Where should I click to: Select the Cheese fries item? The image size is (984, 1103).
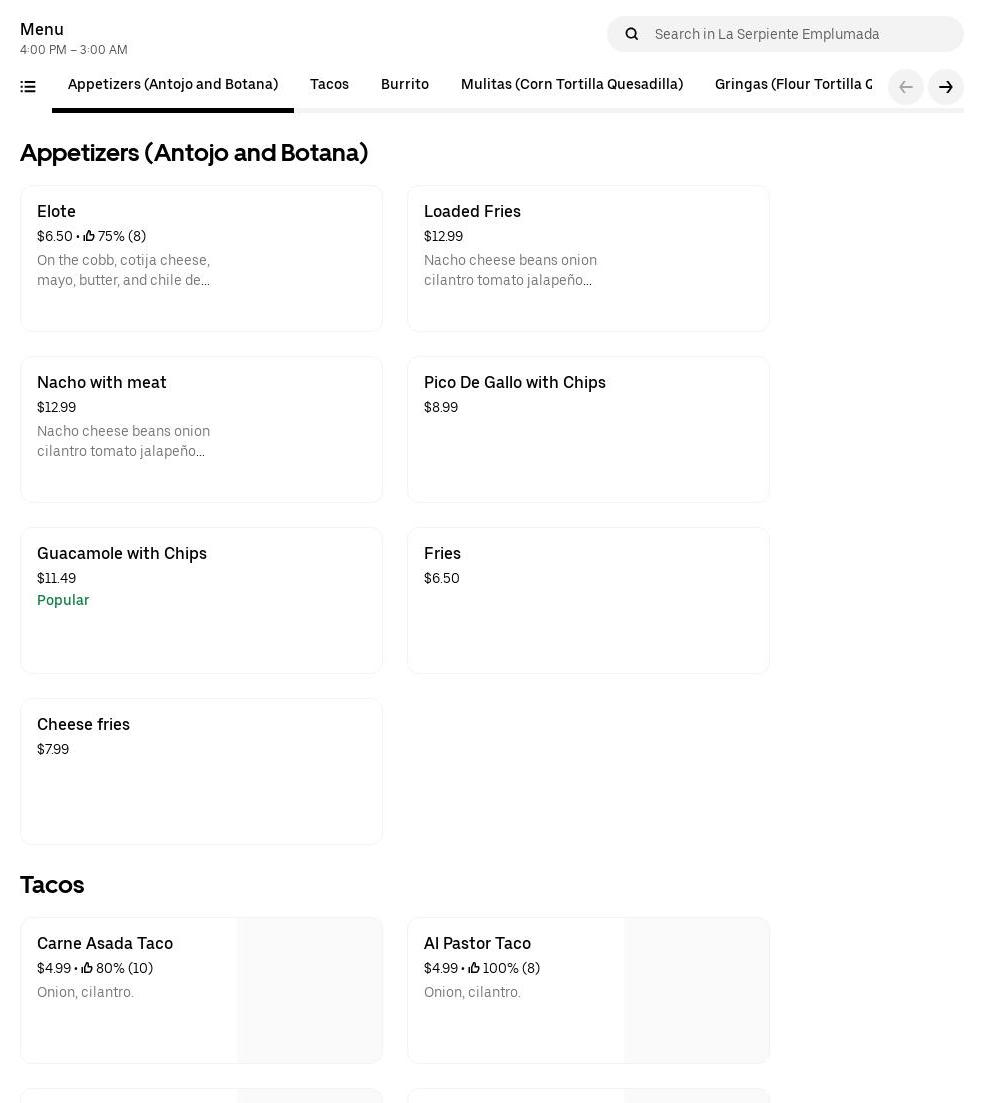(x=201, y=771)
